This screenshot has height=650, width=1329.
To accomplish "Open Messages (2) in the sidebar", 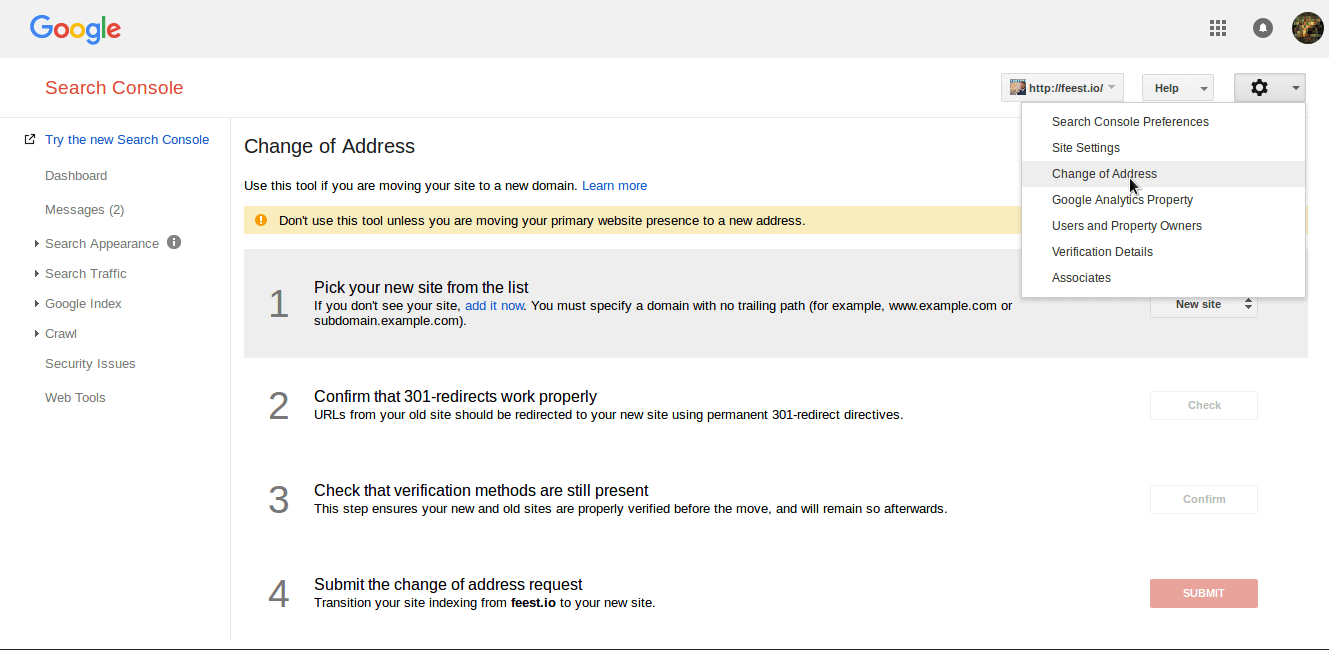I will 85,210.
